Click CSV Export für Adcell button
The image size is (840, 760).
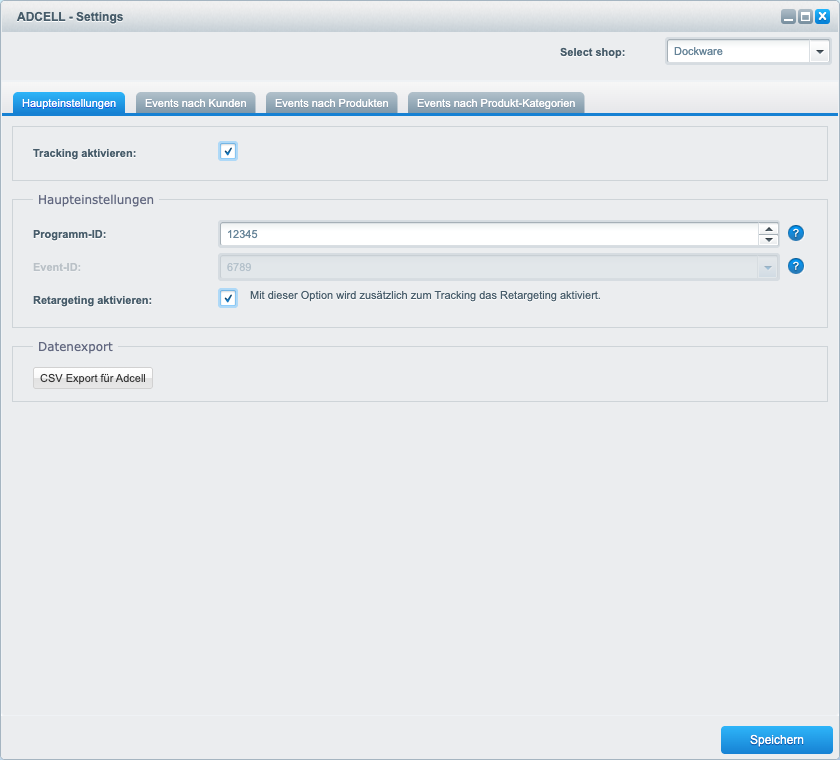pos(93,378)
